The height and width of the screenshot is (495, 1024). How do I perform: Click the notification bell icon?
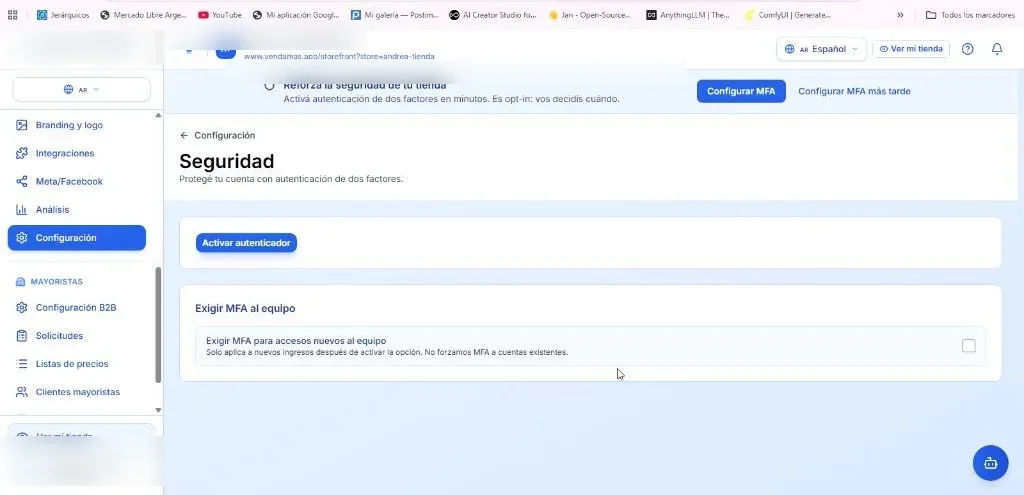pyautogui.click(x=997, y=49)
